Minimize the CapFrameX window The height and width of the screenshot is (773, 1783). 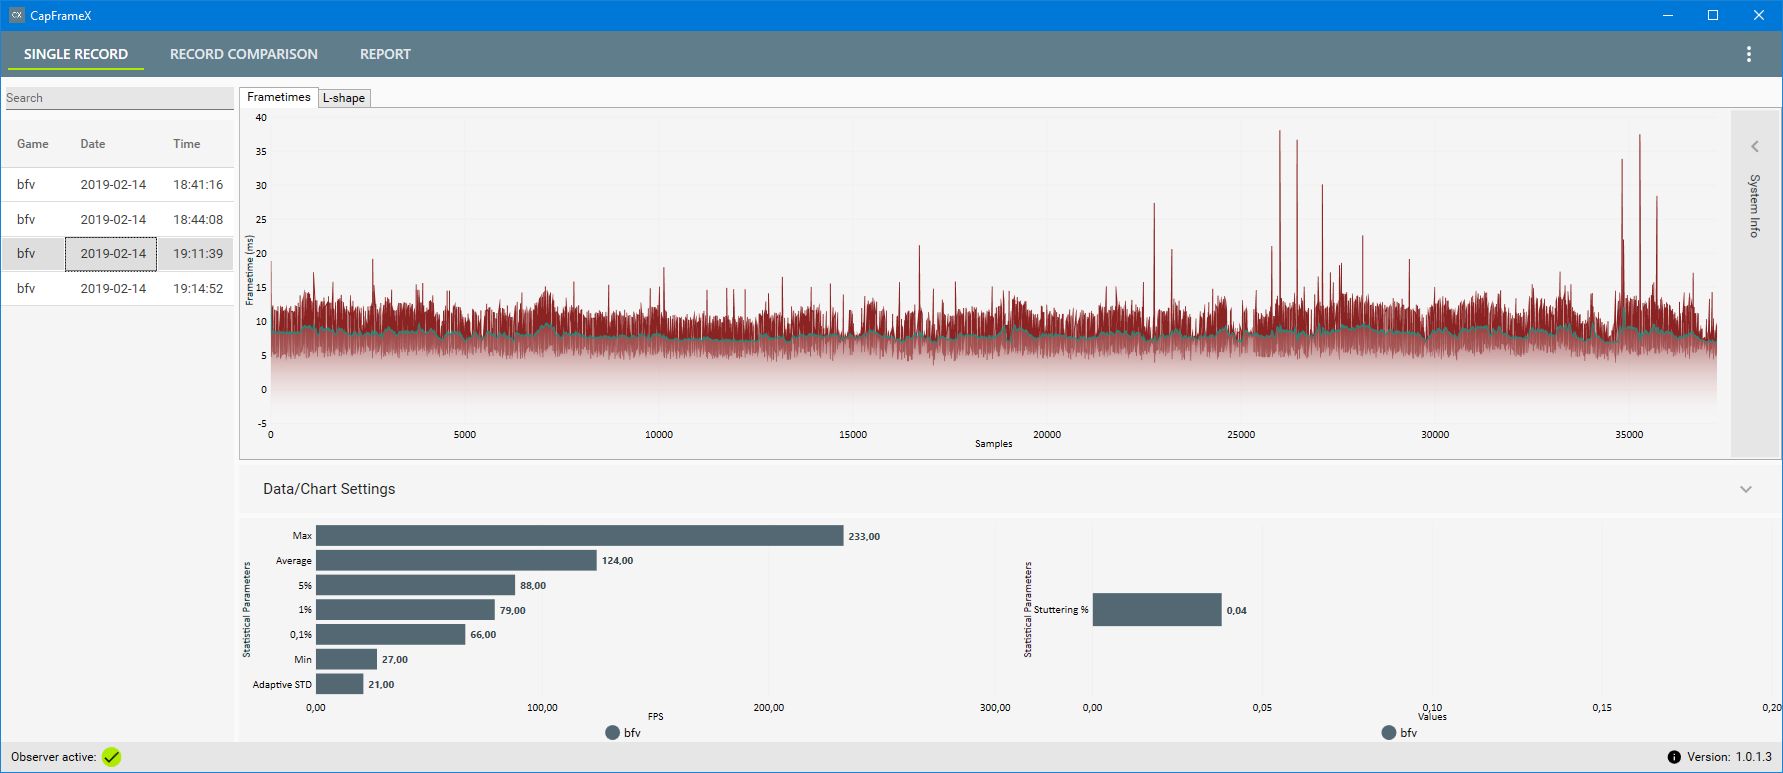click(x=1667, y=15)
